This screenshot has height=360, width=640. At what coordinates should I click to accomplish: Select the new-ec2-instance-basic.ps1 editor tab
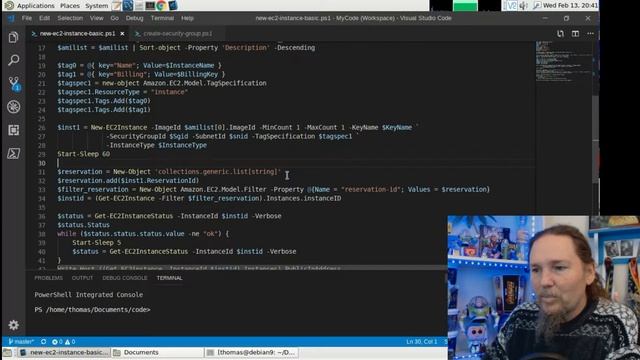77,33
